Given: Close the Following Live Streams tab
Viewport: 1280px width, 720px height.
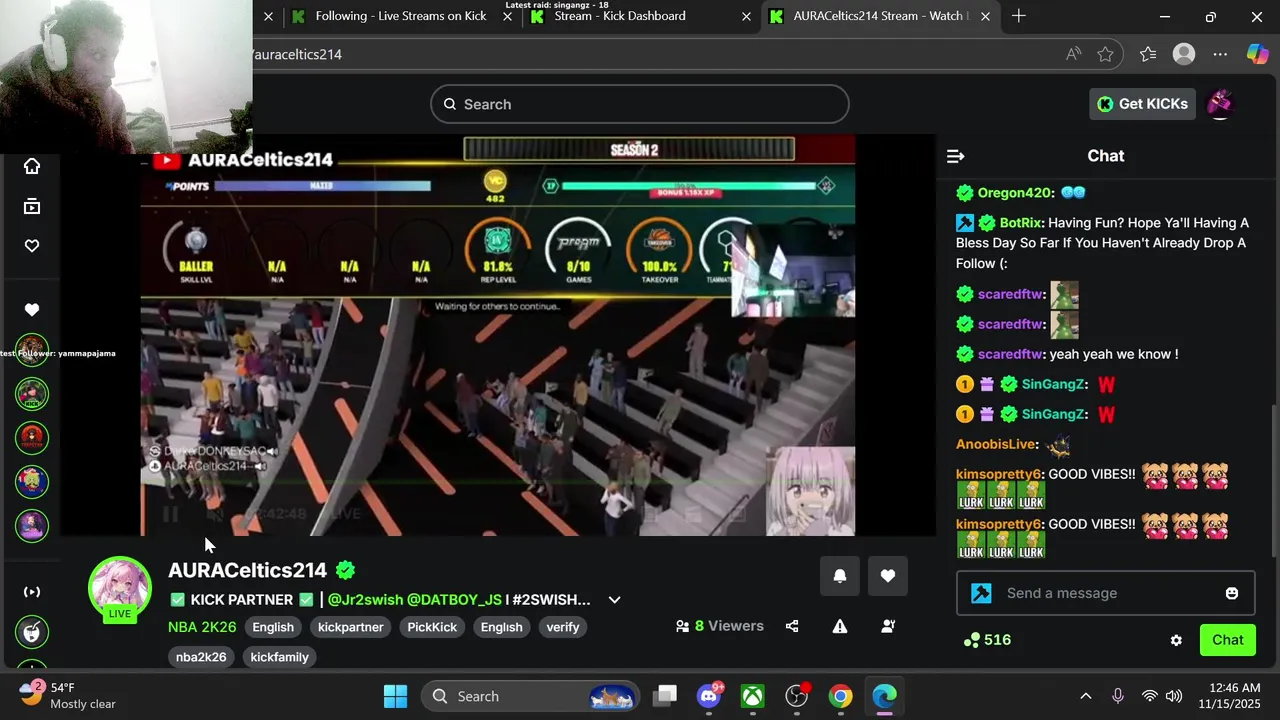Looking at the screenshot, I should click(507, 16).
